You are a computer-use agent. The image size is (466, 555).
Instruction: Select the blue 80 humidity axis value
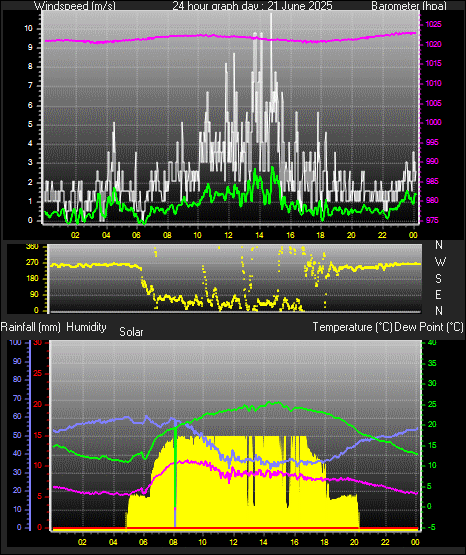(17, 379)
